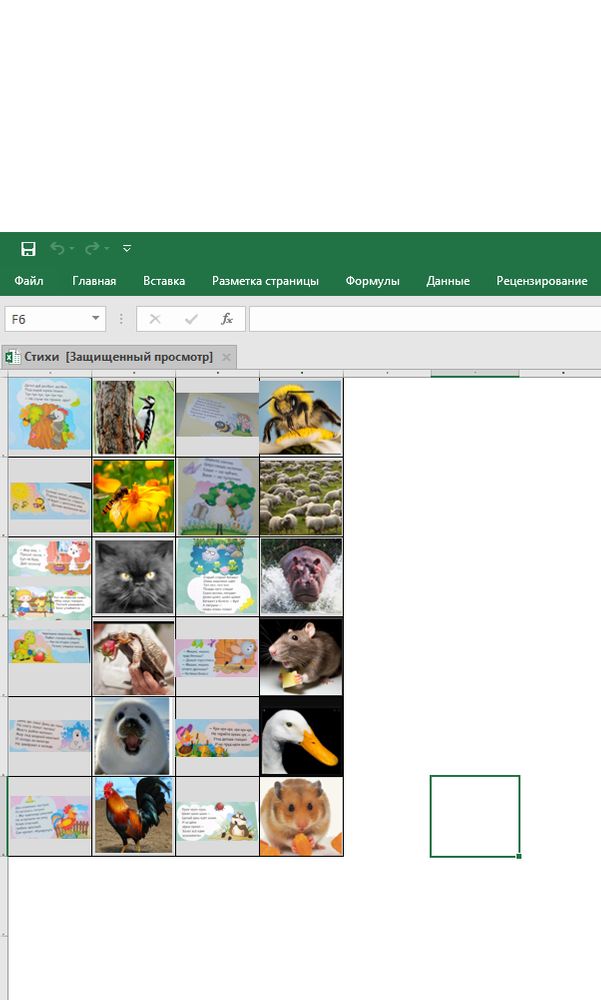
Task: Select the rooster picture in the sheet
Action: (x=133, y=816)
